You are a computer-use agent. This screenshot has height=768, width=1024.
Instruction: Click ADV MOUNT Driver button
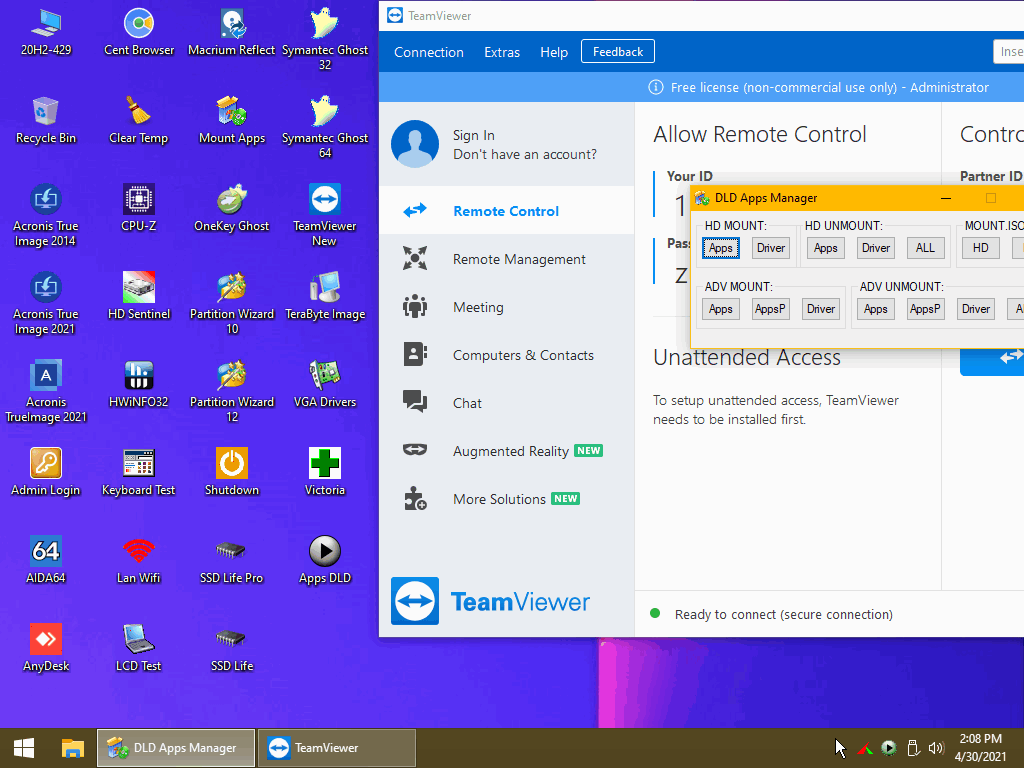tap(821, 309)
